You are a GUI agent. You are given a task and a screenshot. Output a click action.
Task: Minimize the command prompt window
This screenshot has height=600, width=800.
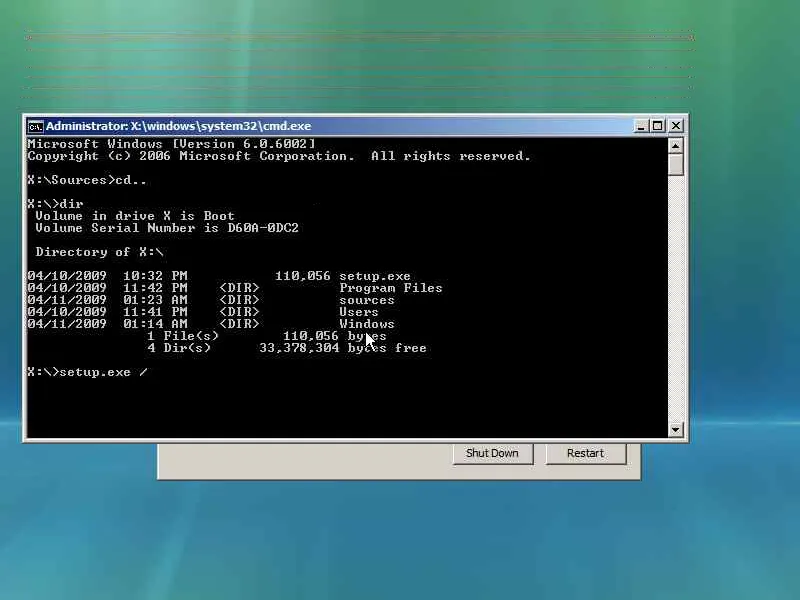[641, 126]
